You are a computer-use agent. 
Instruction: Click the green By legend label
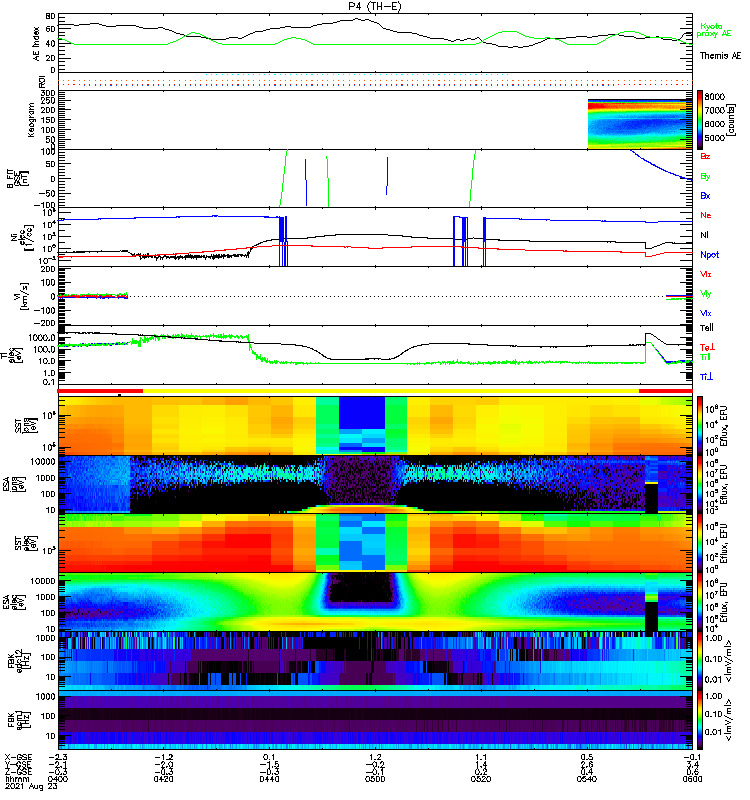(x=704, y=177)
